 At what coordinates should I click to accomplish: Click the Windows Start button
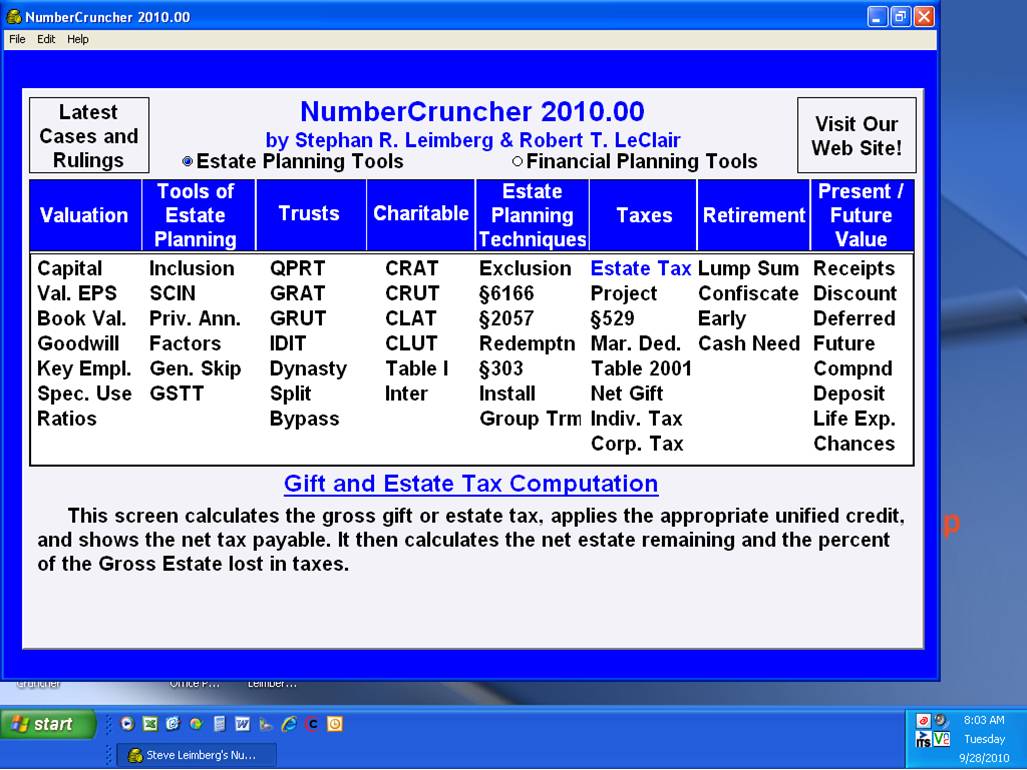tap(47, 724)
